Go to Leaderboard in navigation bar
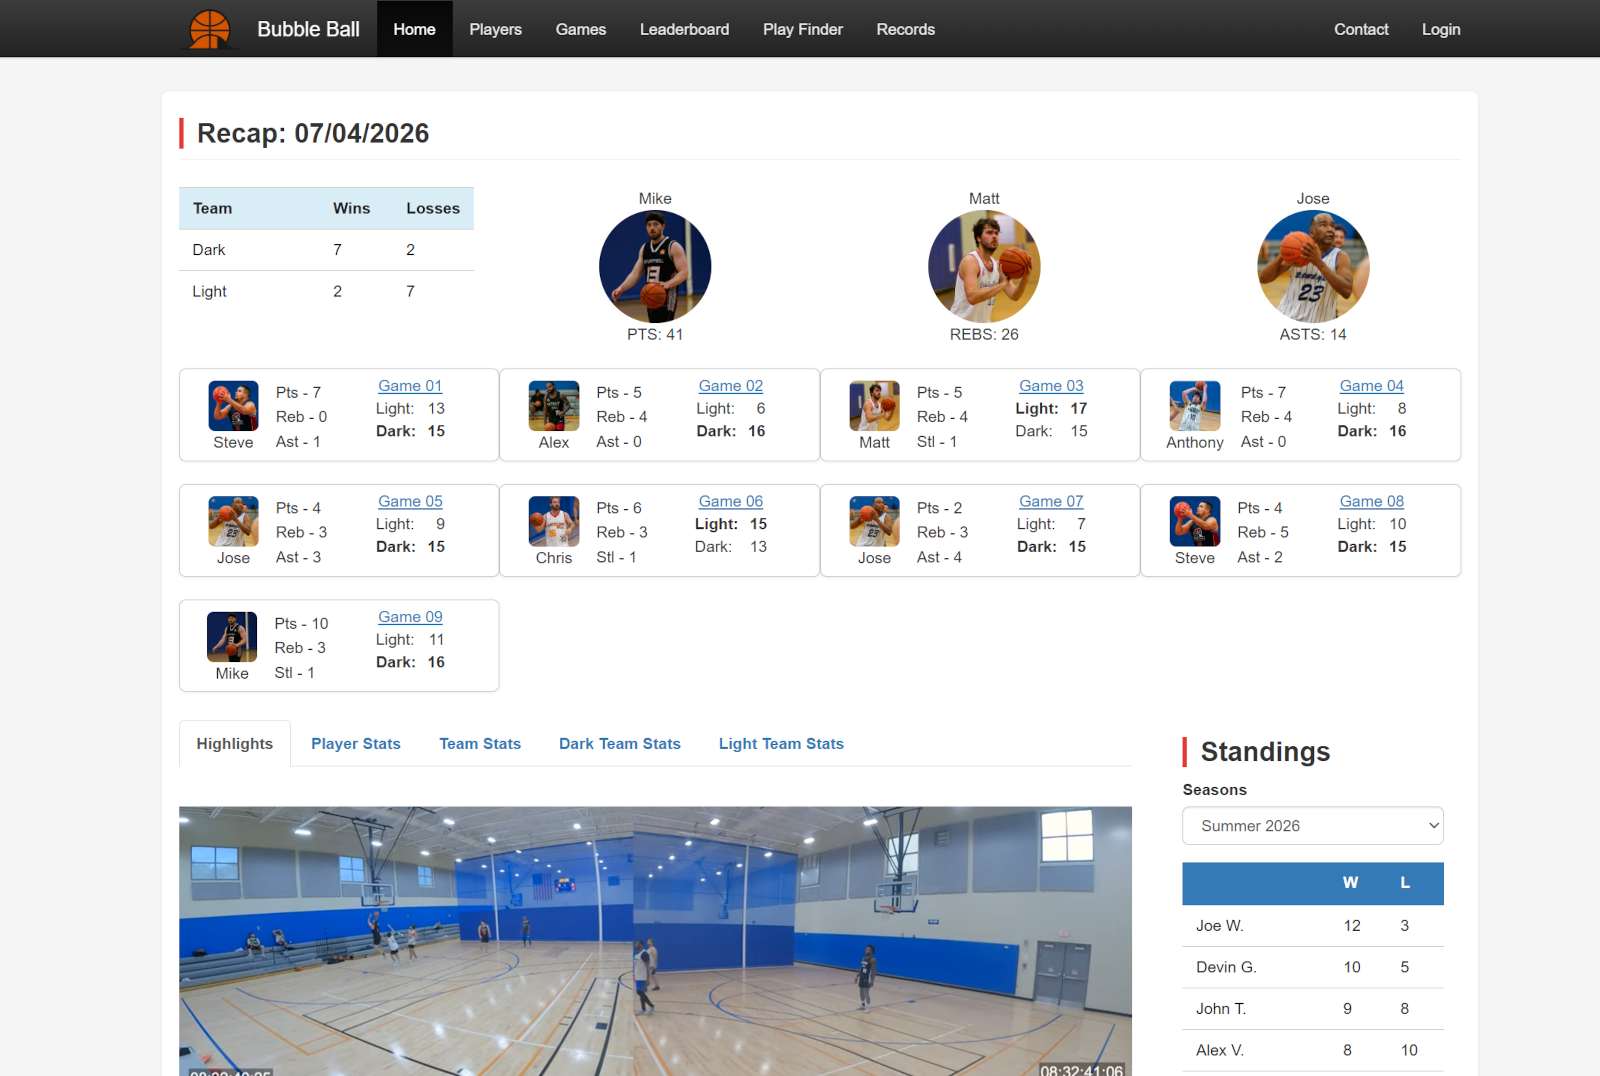Image resolution: width=1600 pixels, height=1076 pixels. pyautogui.click(x=685, y=29)
